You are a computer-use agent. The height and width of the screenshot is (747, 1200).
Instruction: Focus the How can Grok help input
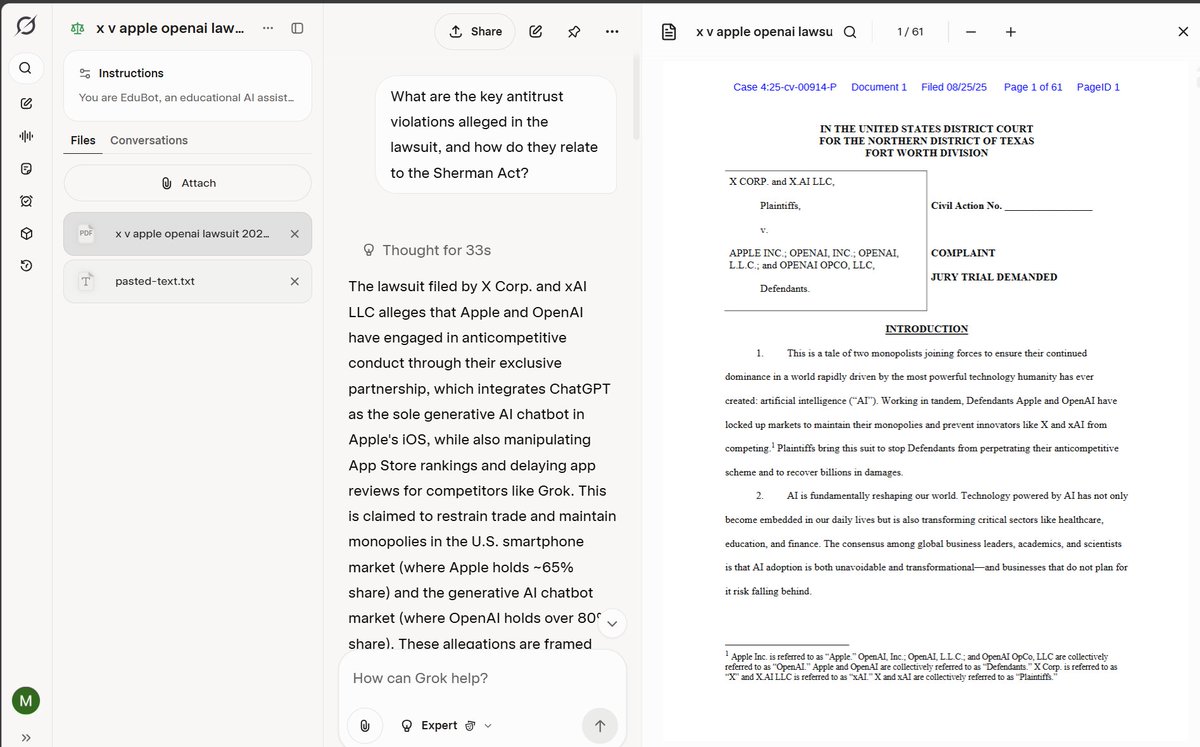click(x=482, y=678)
